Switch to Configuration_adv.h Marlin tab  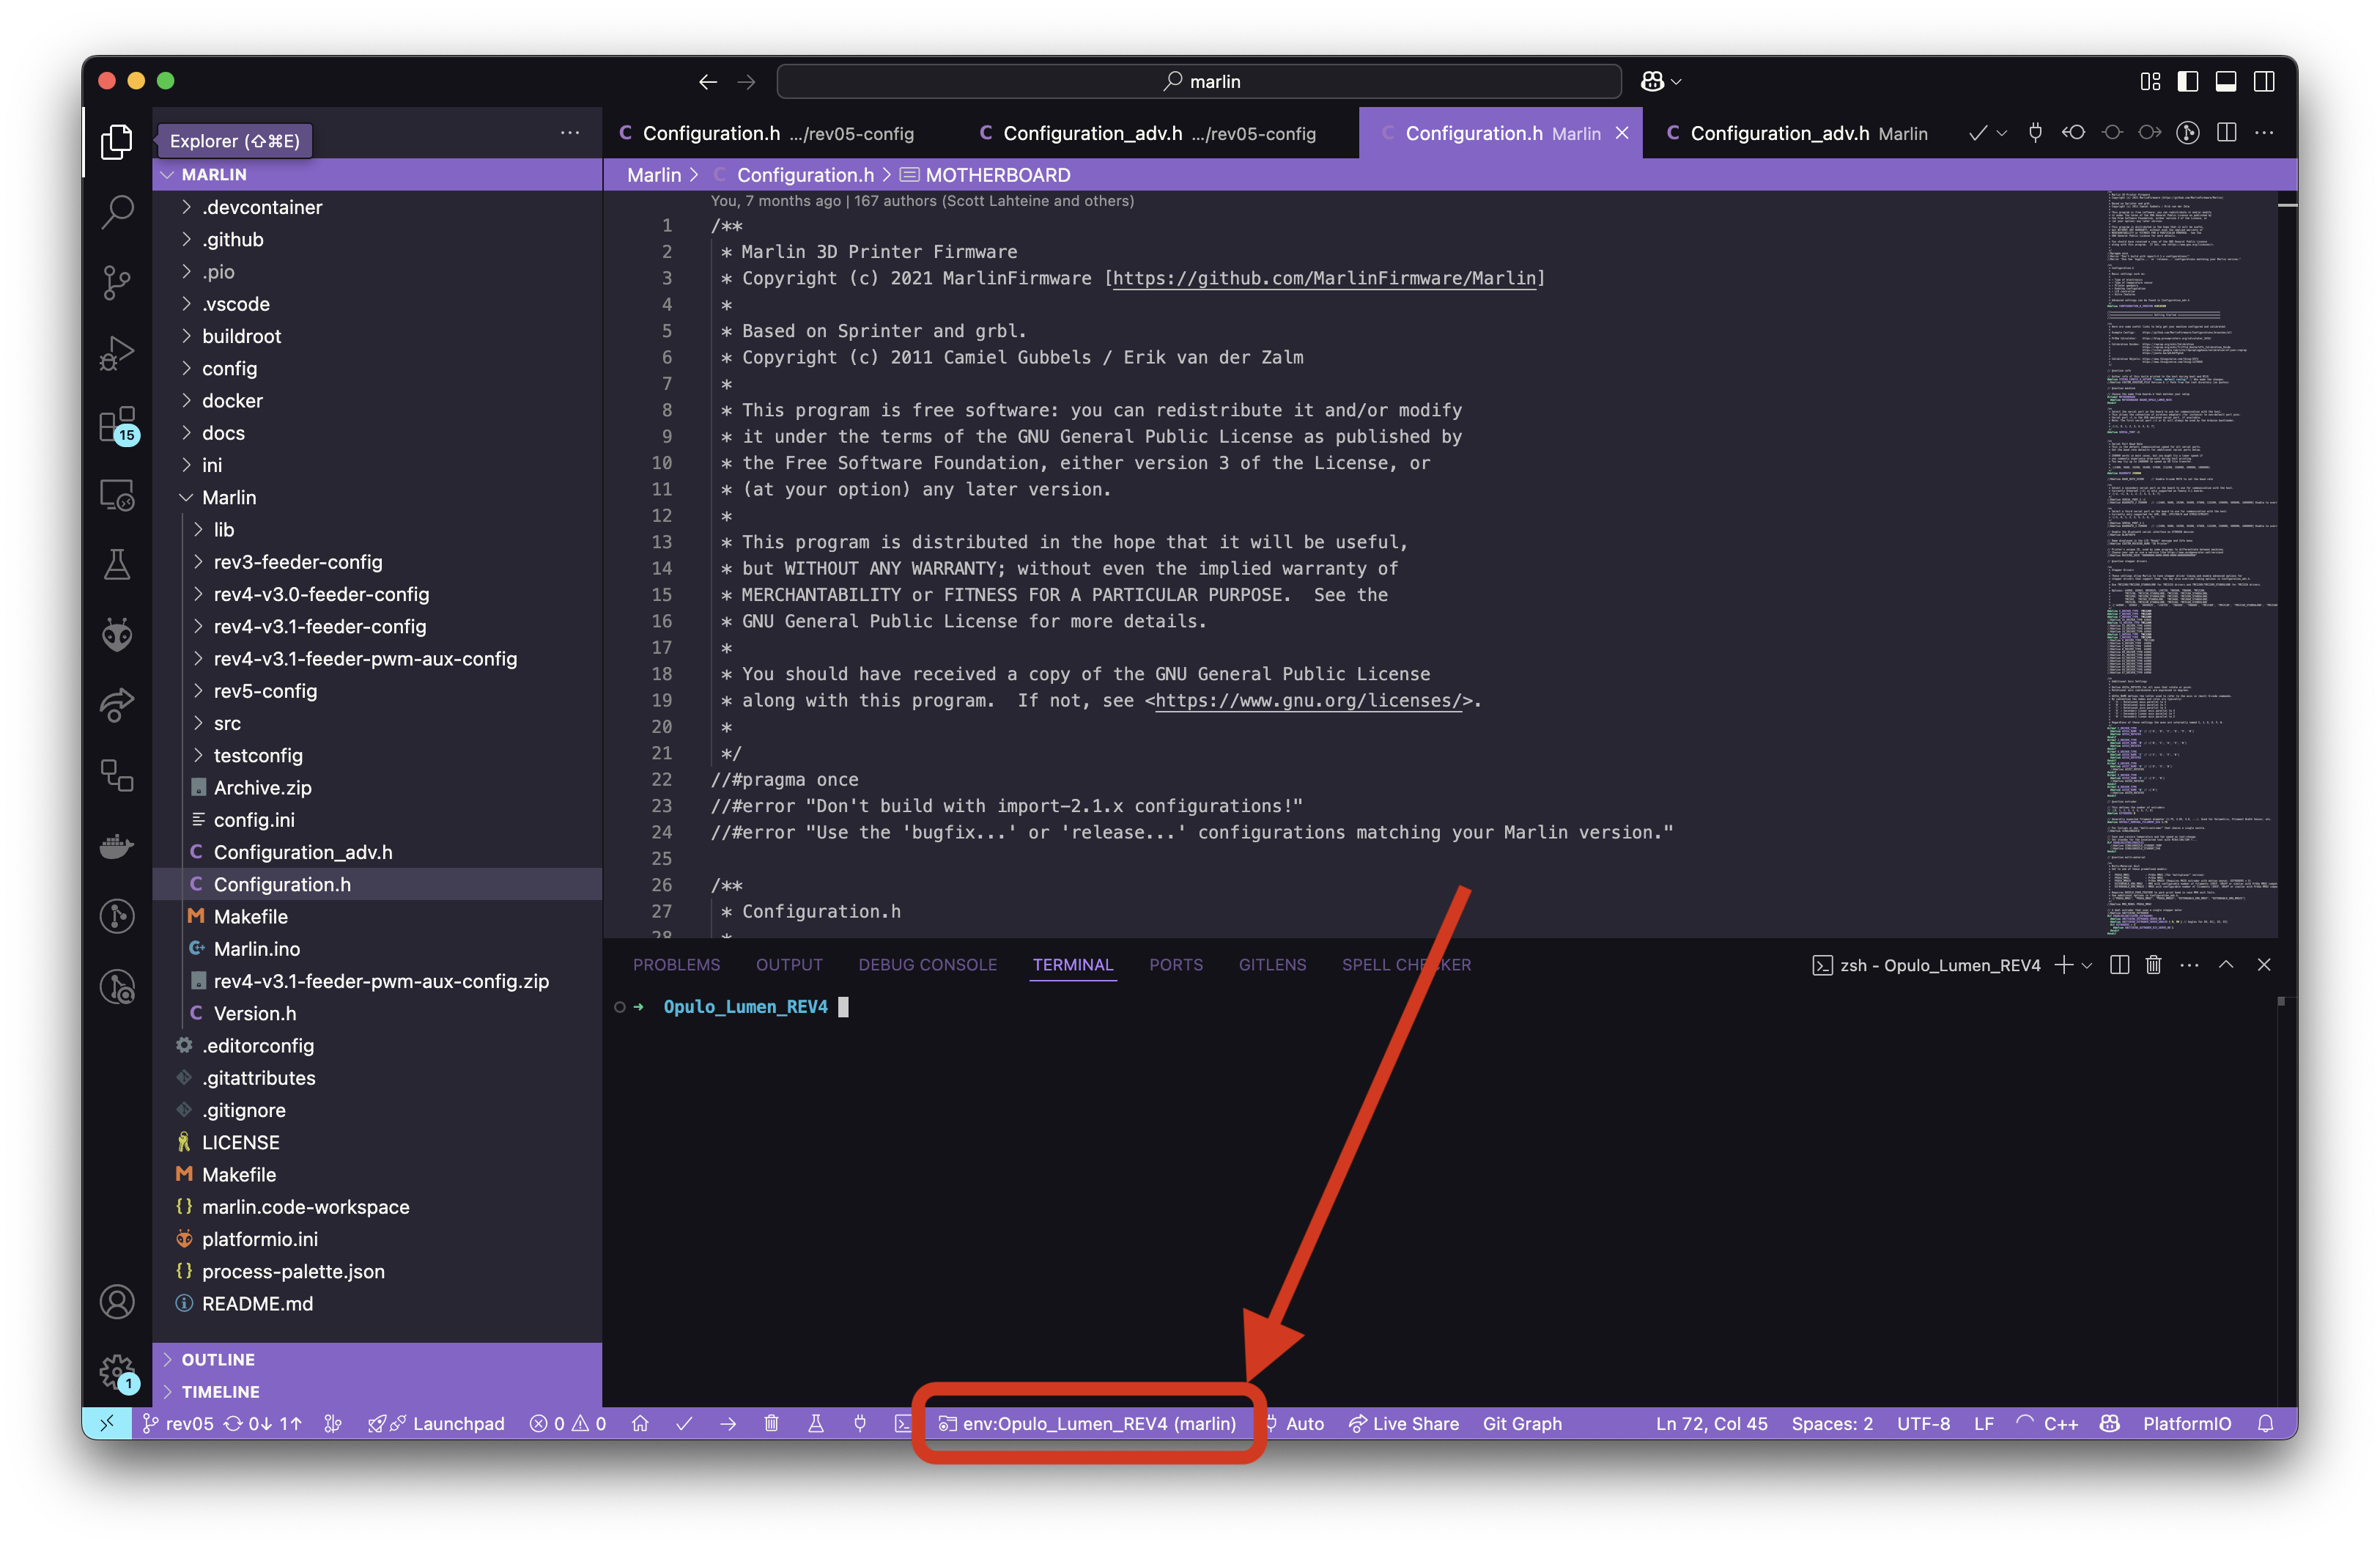point(1798,133)
